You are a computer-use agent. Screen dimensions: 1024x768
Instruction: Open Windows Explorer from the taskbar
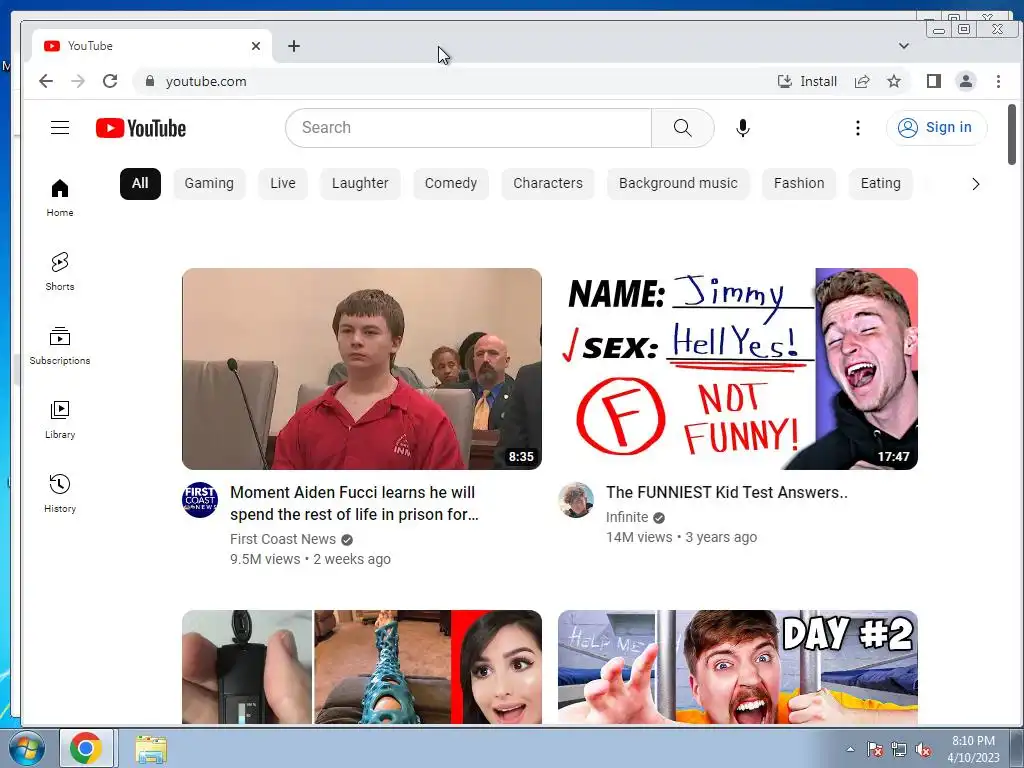coord(151,749)
